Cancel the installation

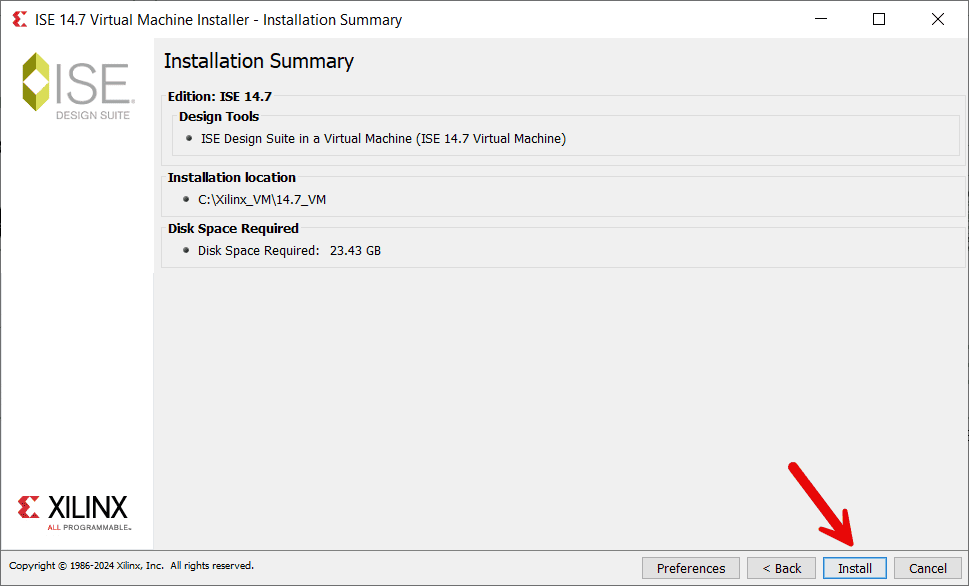pos(927,567)
